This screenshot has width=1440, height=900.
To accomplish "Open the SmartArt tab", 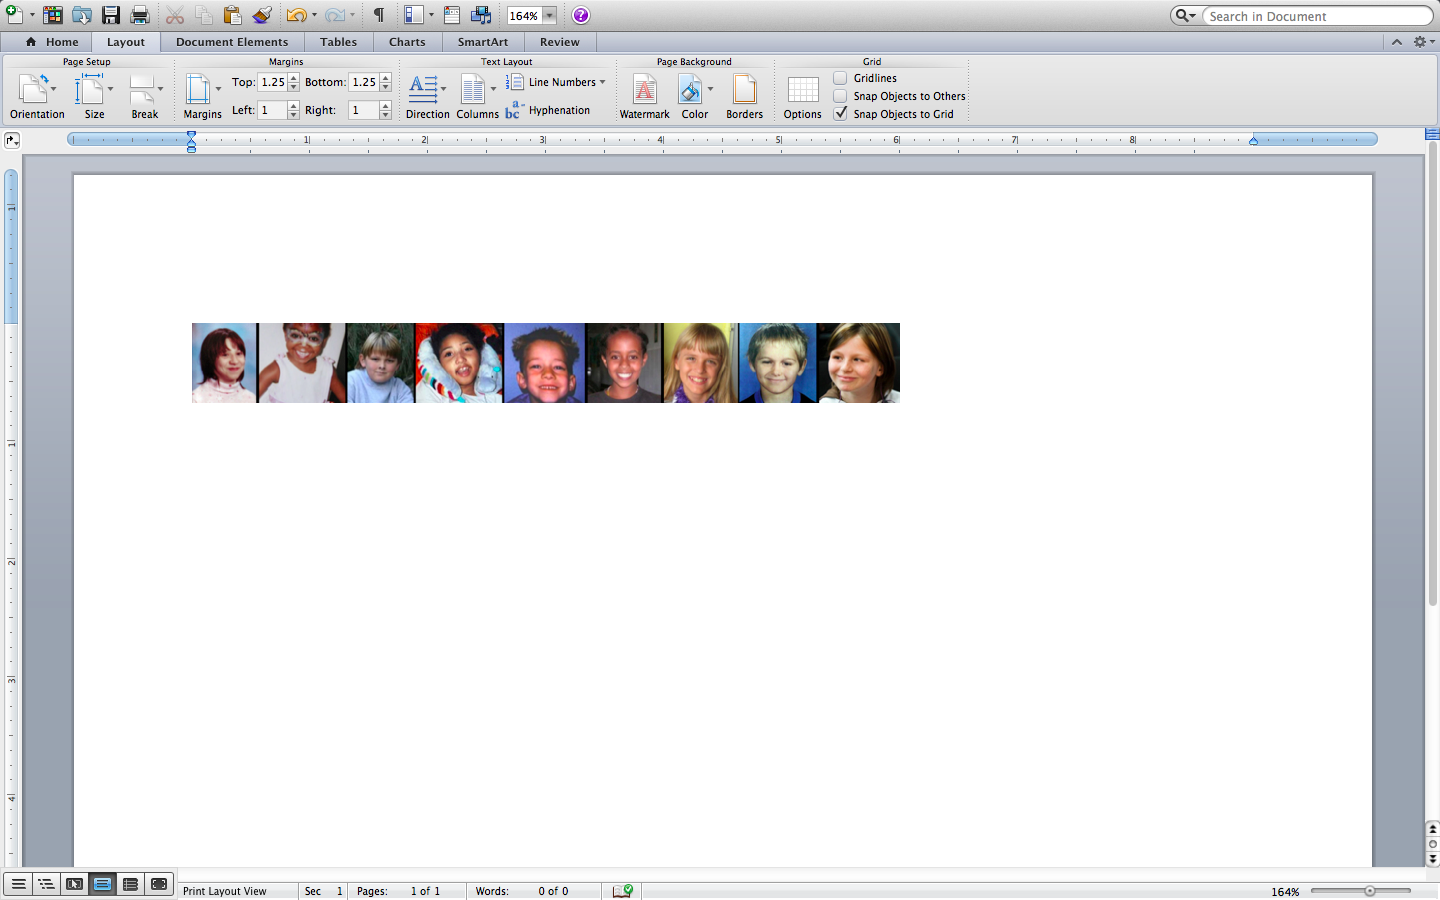I will tap(483, 42).
